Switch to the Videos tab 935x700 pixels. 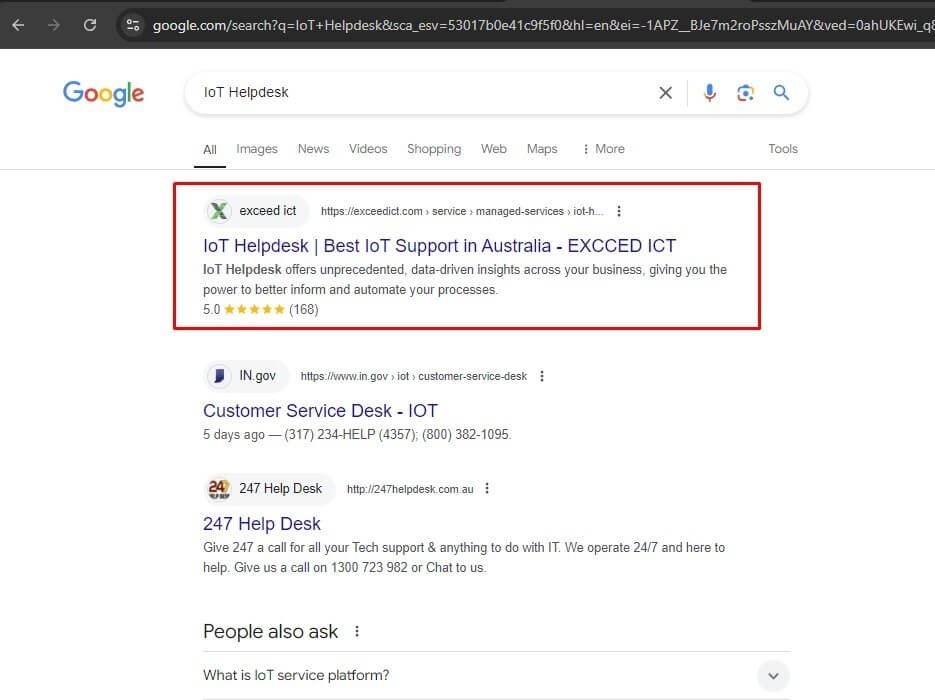(368, 149)
